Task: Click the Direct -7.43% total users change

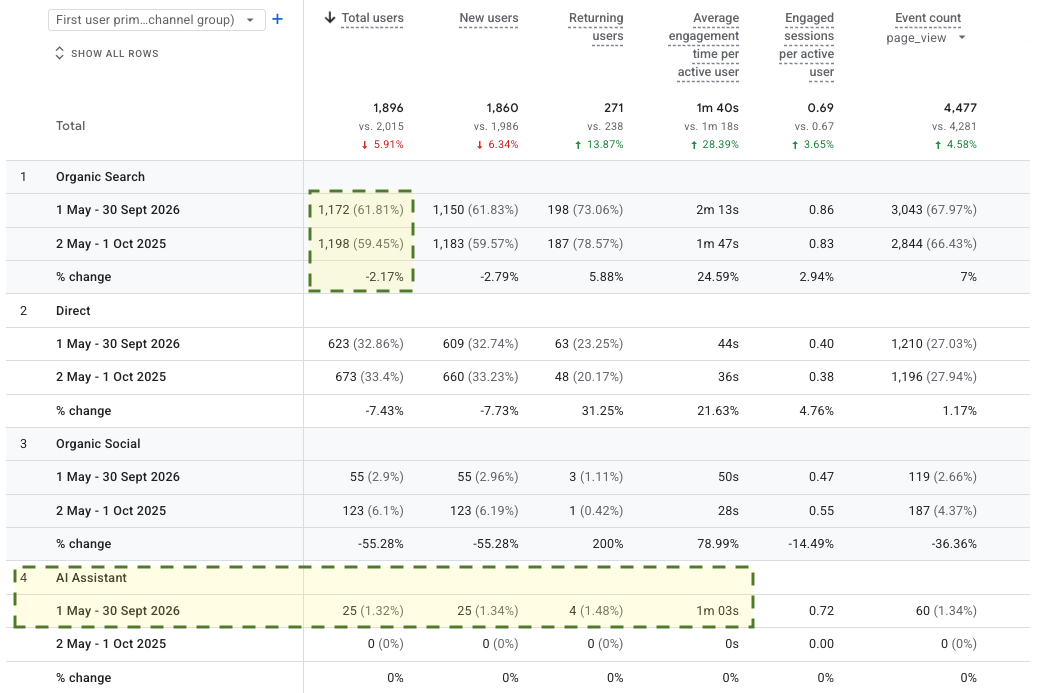Action: (385, 410)
